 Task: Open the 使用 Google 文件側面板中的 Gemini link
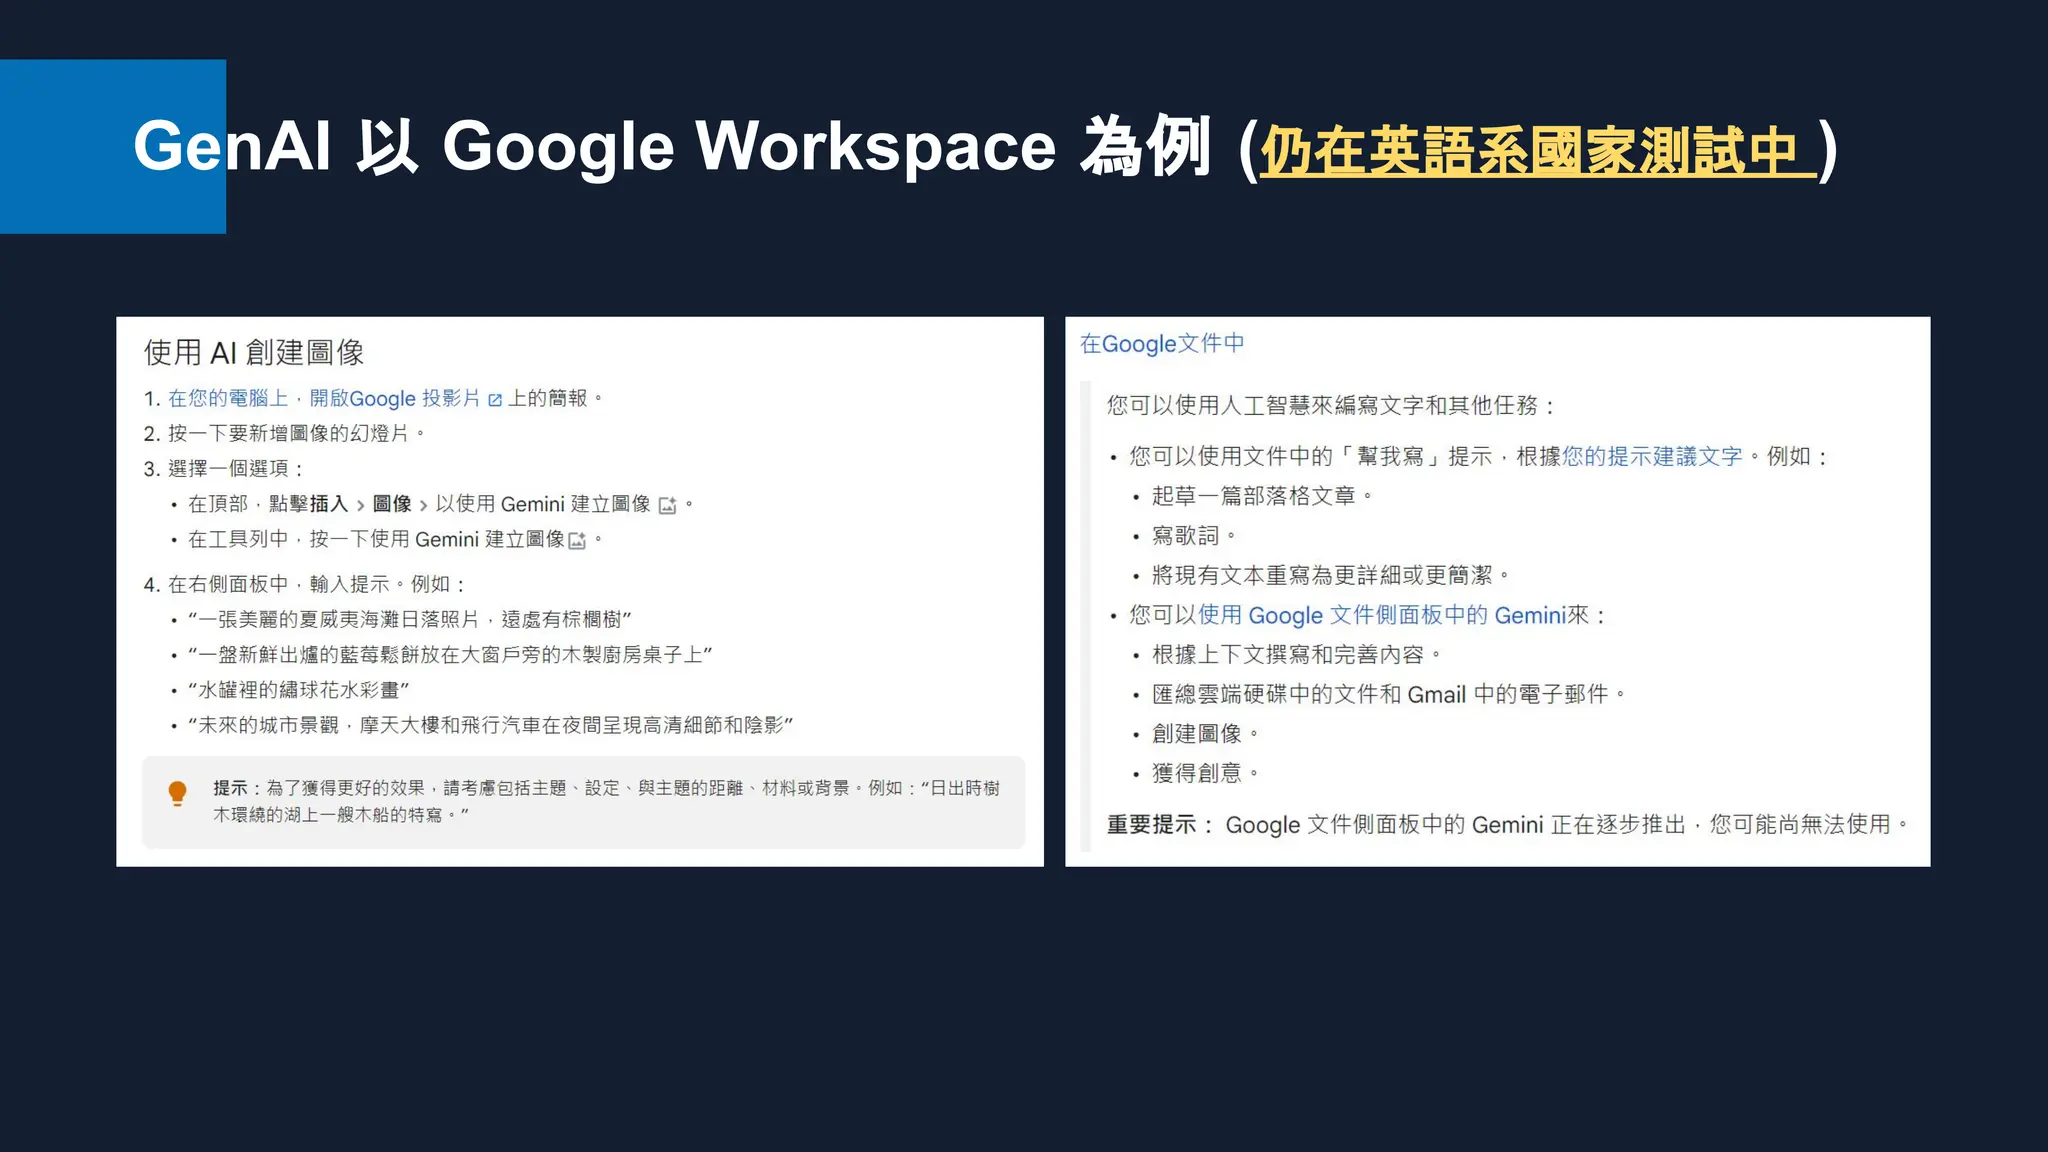(x=1382, y=615)
